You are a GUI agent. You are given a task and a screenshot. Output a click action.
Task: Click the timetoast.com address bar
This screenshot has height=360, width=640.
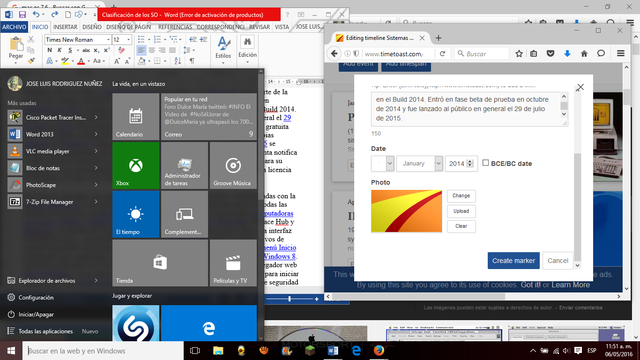395,53
